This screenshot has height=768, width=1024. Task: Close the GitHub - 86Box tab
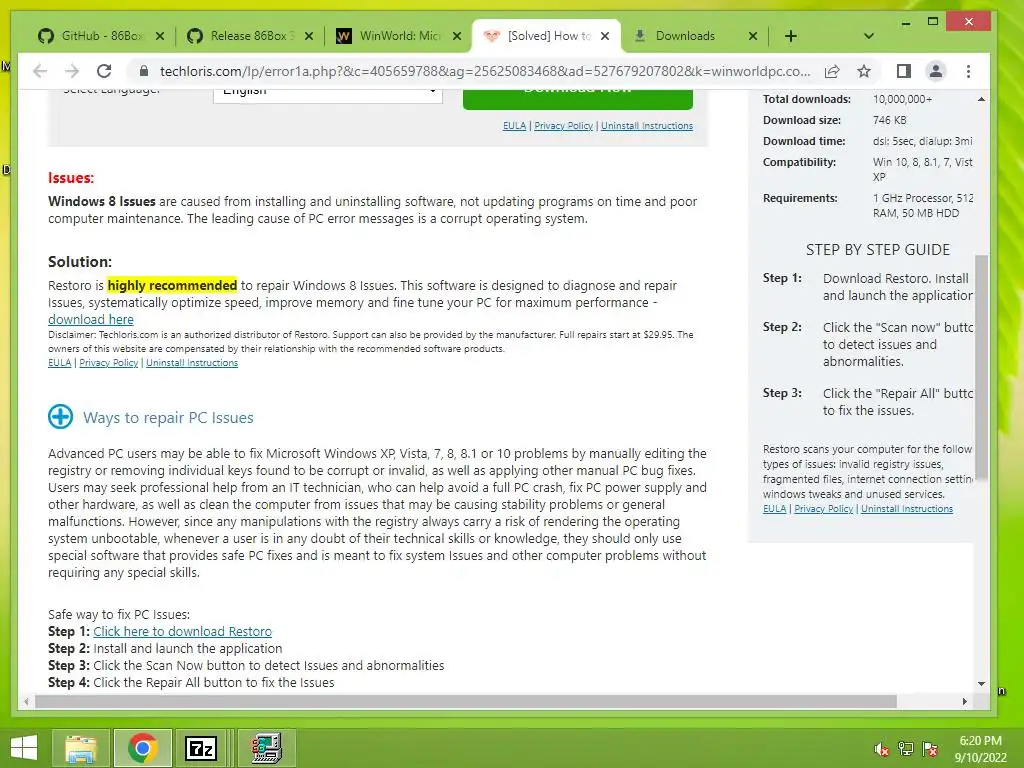[160, 37]
